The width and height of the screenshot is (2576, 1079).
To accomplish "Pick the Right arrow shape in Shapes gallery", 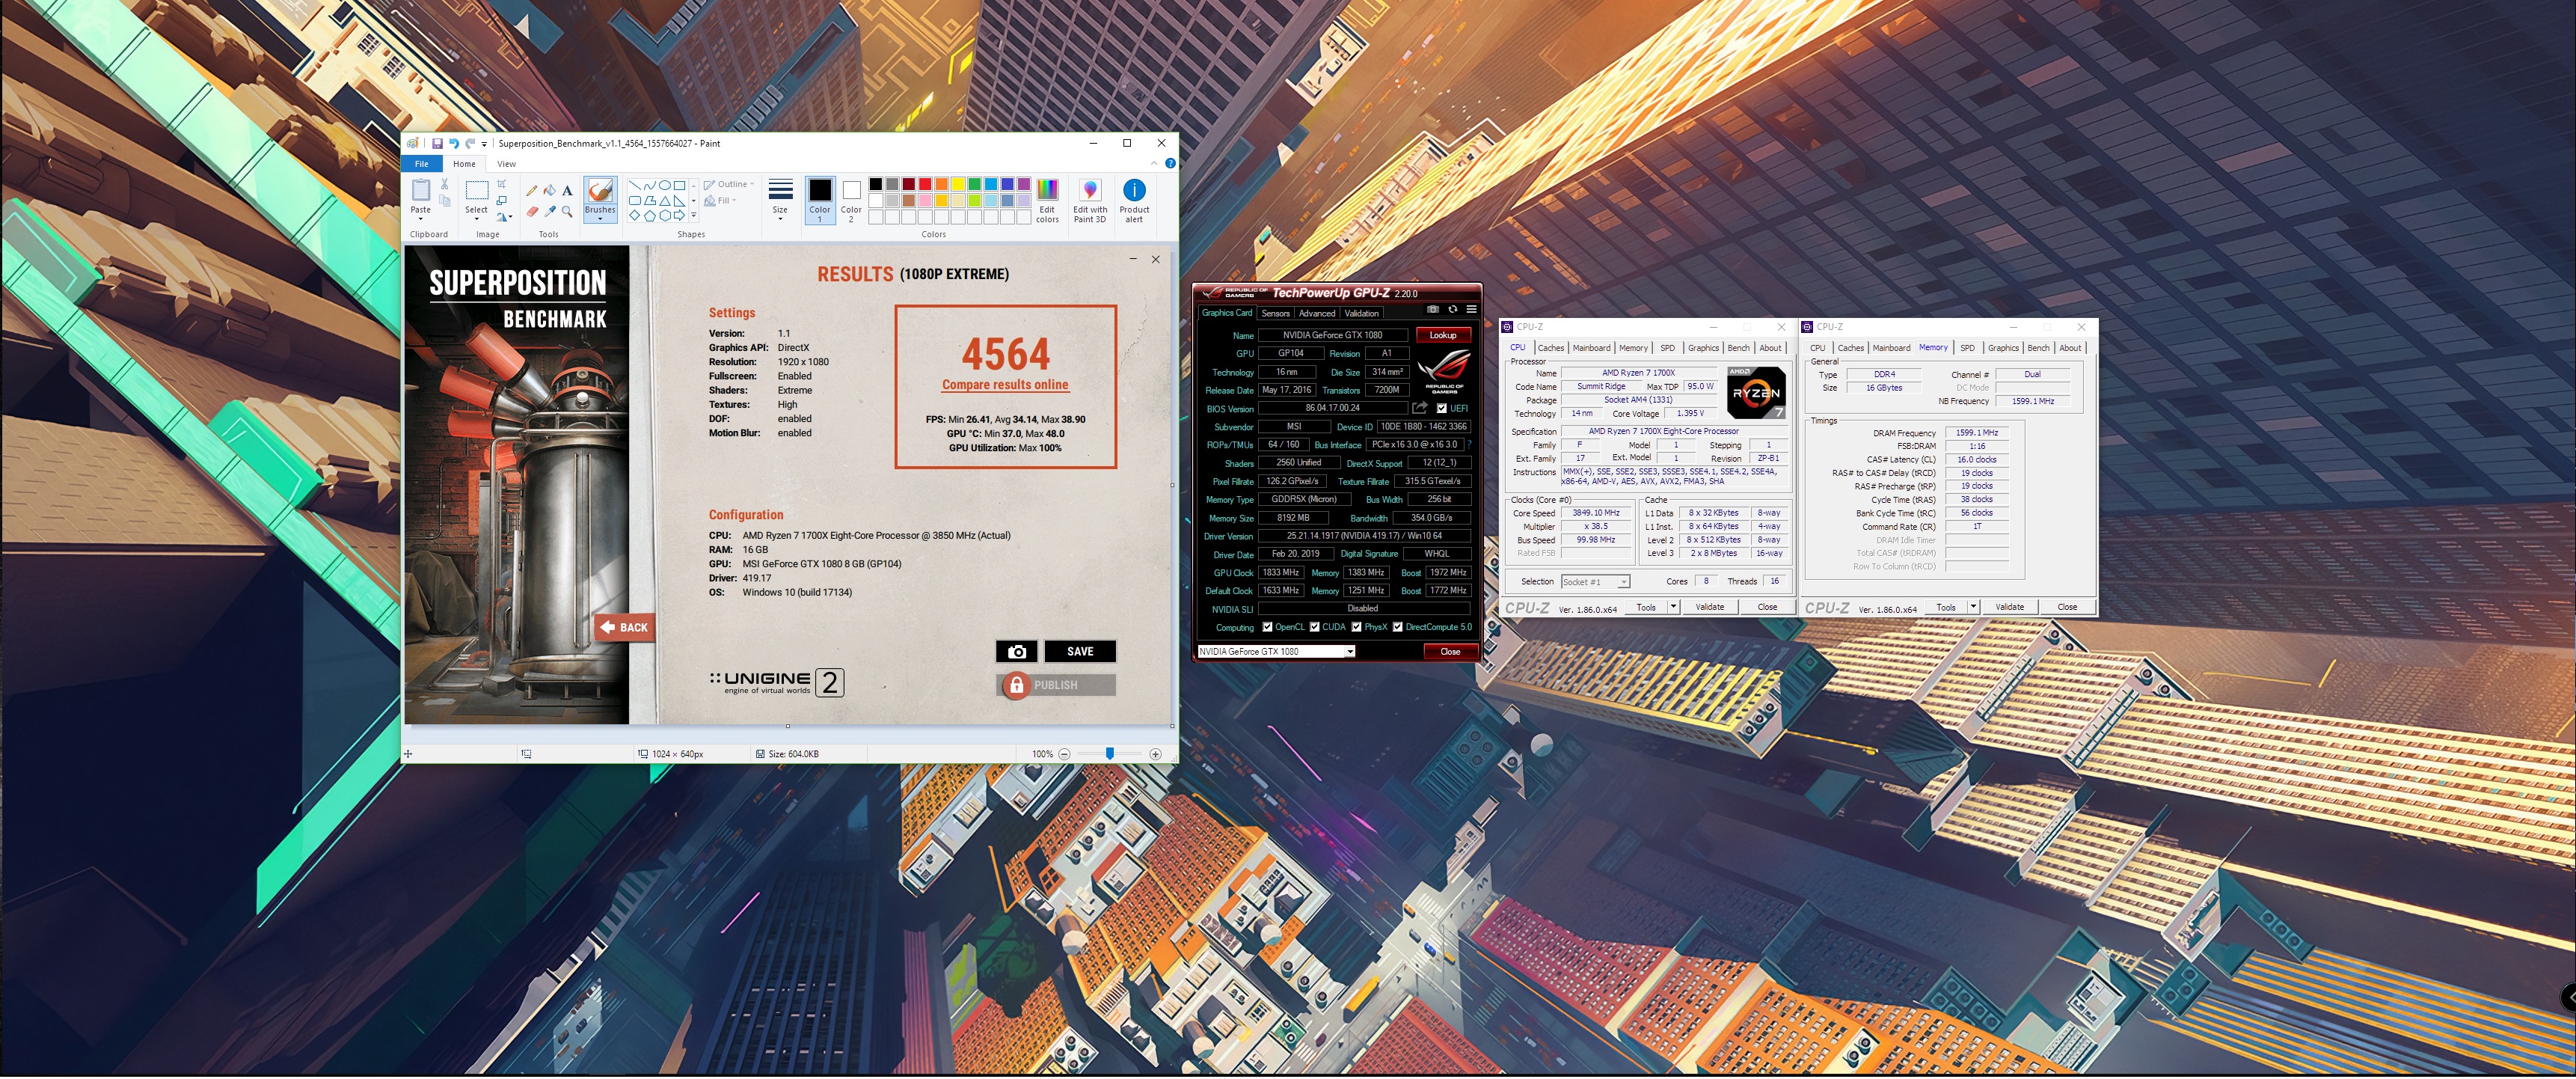I will pyautogui.click(x=679, y=215).
